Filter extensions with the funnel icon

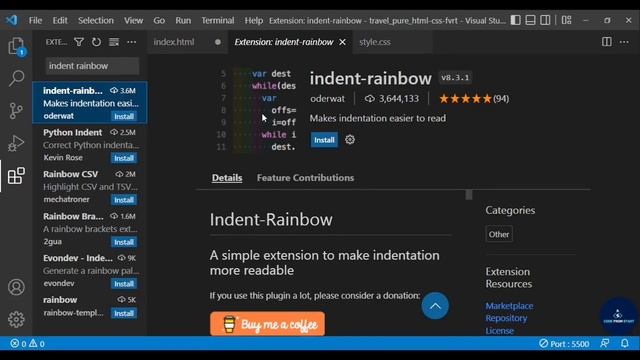click(79, 42)
